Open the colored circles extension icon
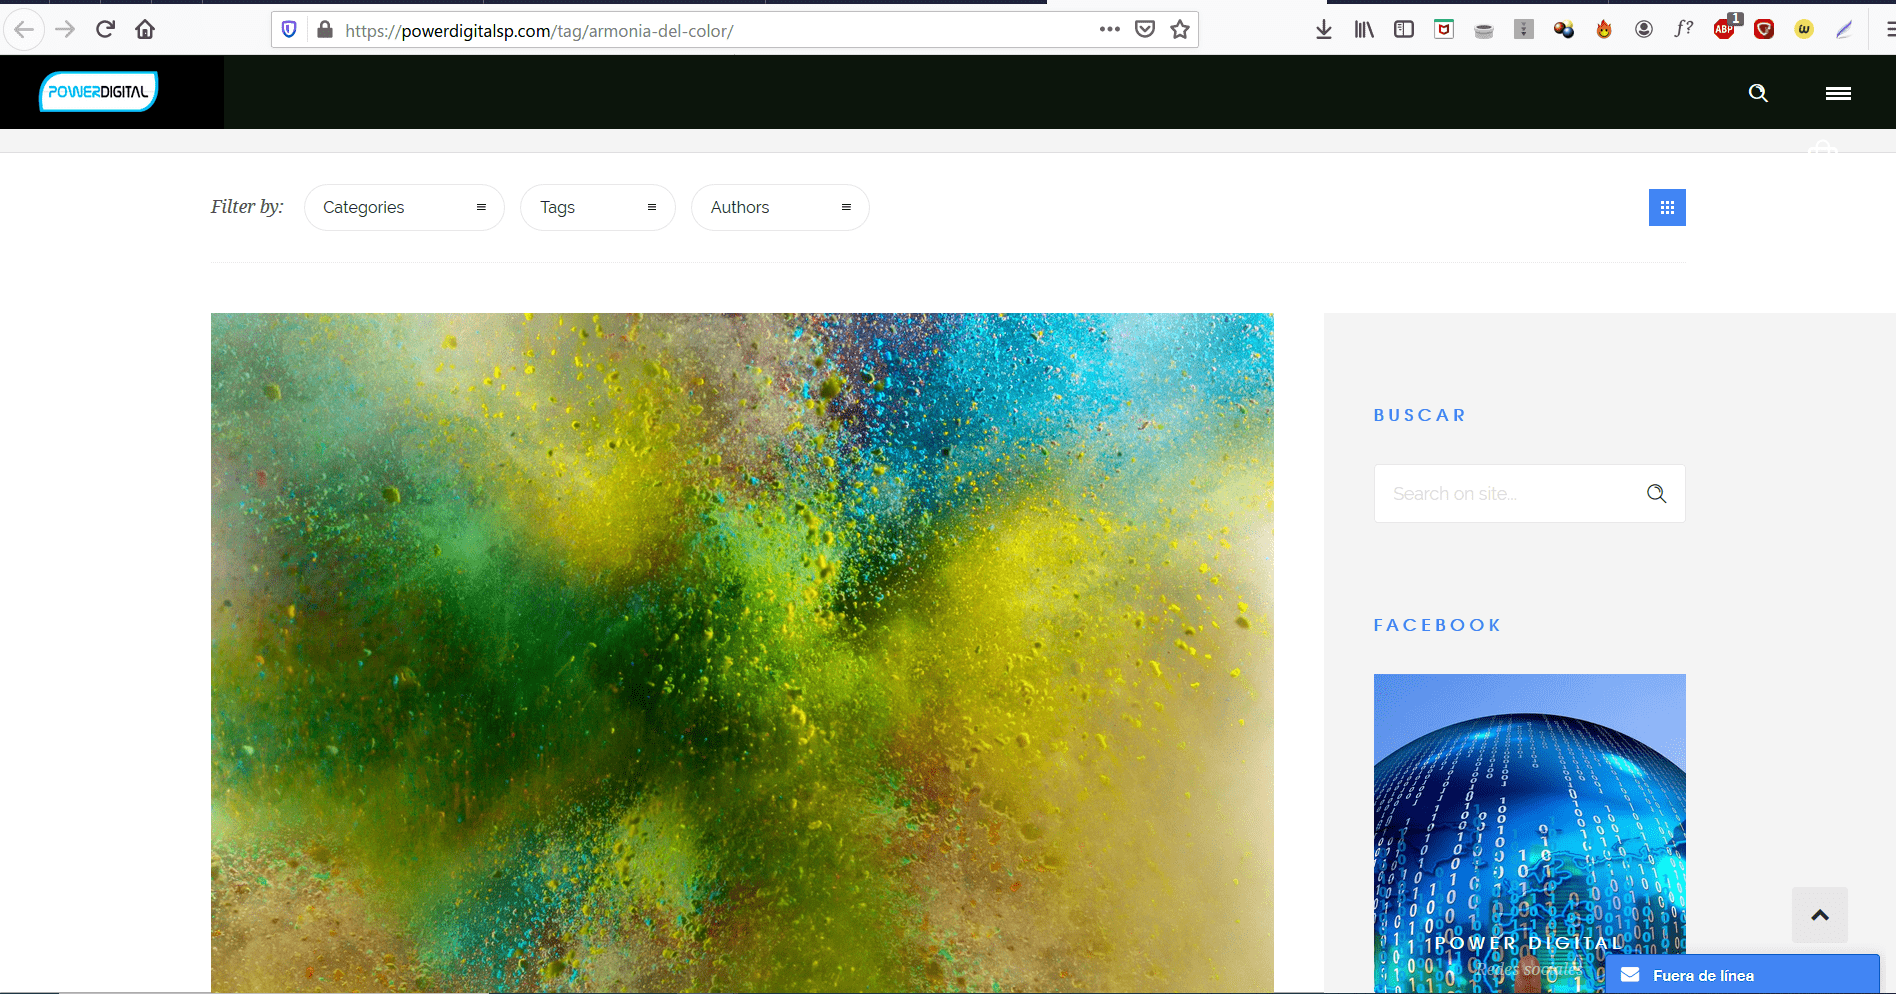 [x=1564, y=30]
